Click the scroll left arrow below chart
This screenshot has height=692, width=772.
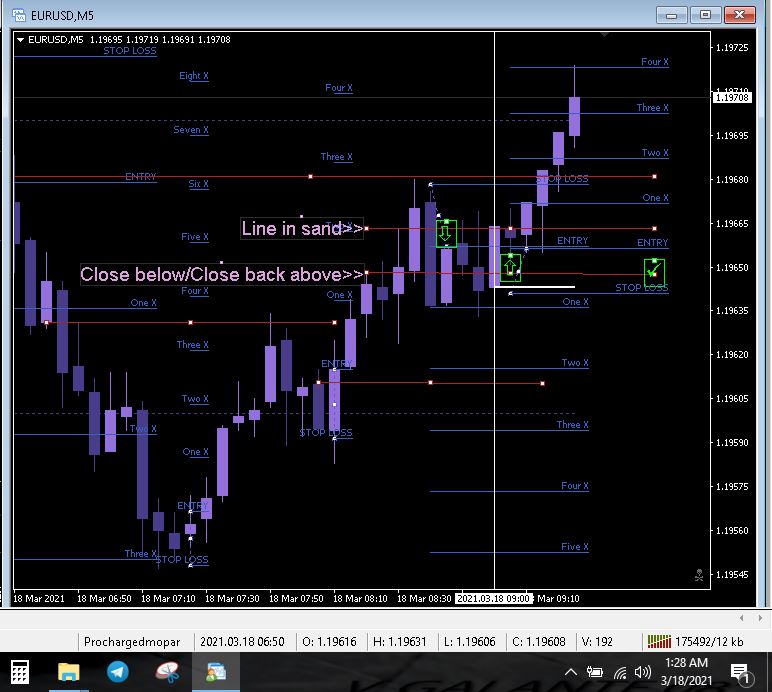(741, 618)
